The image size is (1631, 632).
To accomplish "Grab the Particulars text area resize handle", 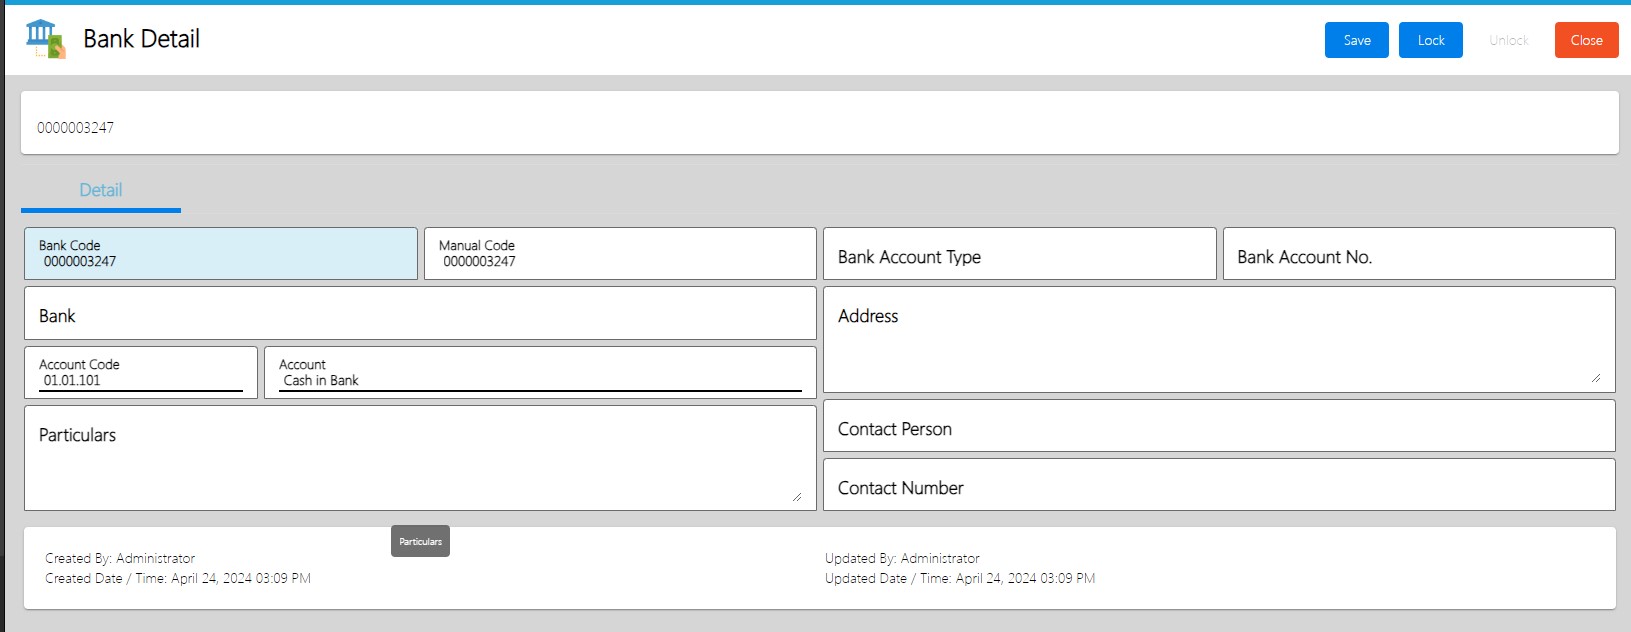I will tap(796, 496).
